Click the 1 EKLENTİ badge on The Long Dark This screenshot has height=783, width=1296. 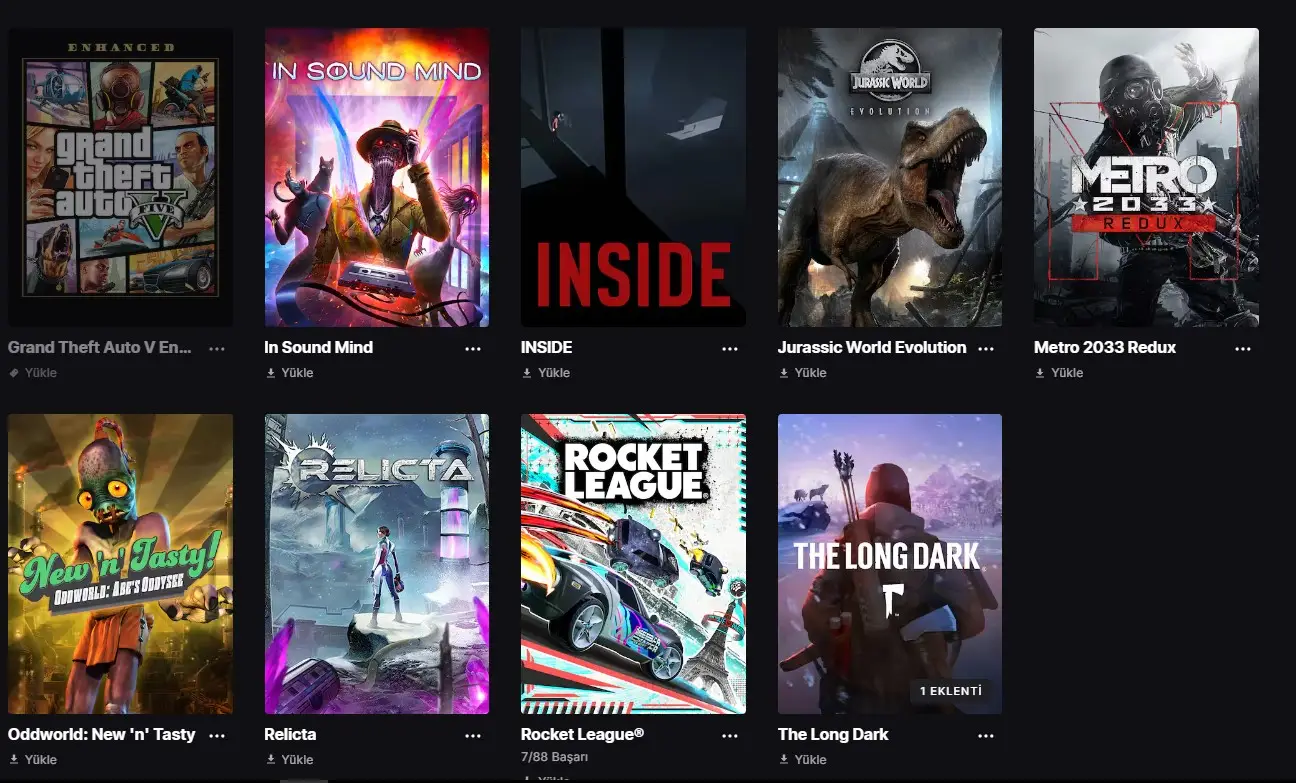coord(951,691)
